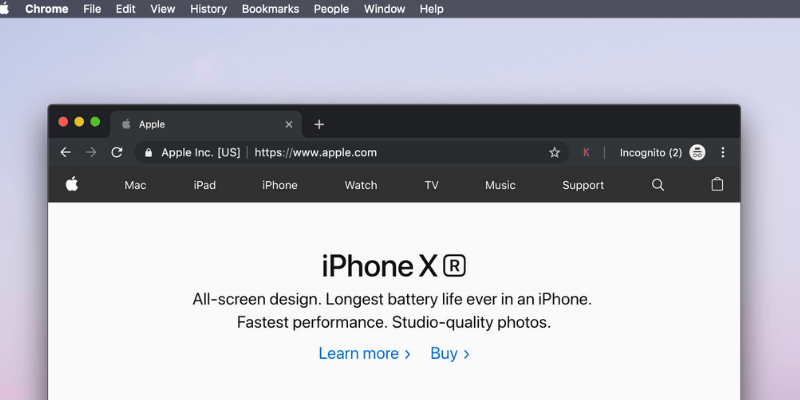
Task: Go to the iPhone section in navbar
Action: pos(280,185)
